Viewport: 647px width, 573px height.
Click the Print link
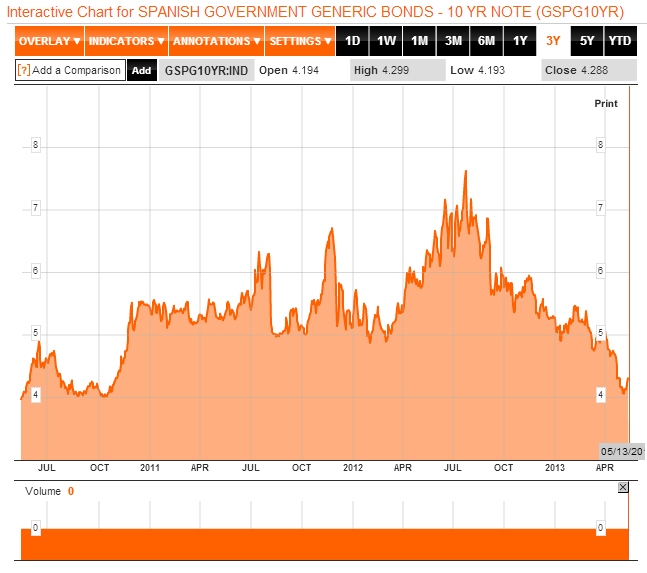(x=606, y=103)
